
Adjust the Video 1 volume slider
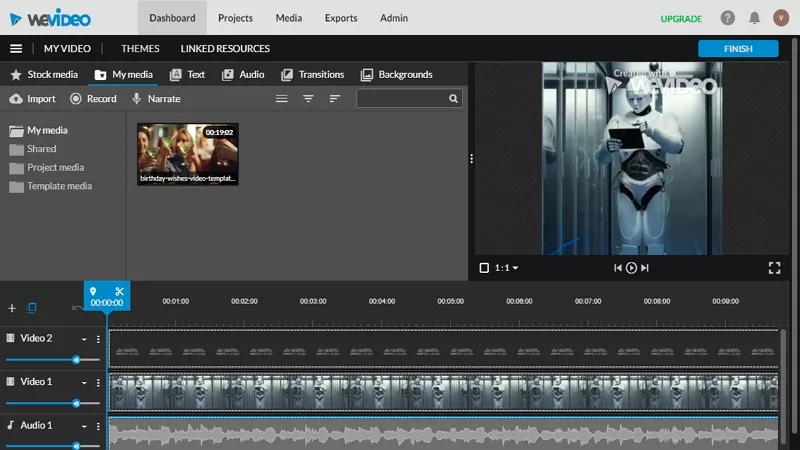76,403
